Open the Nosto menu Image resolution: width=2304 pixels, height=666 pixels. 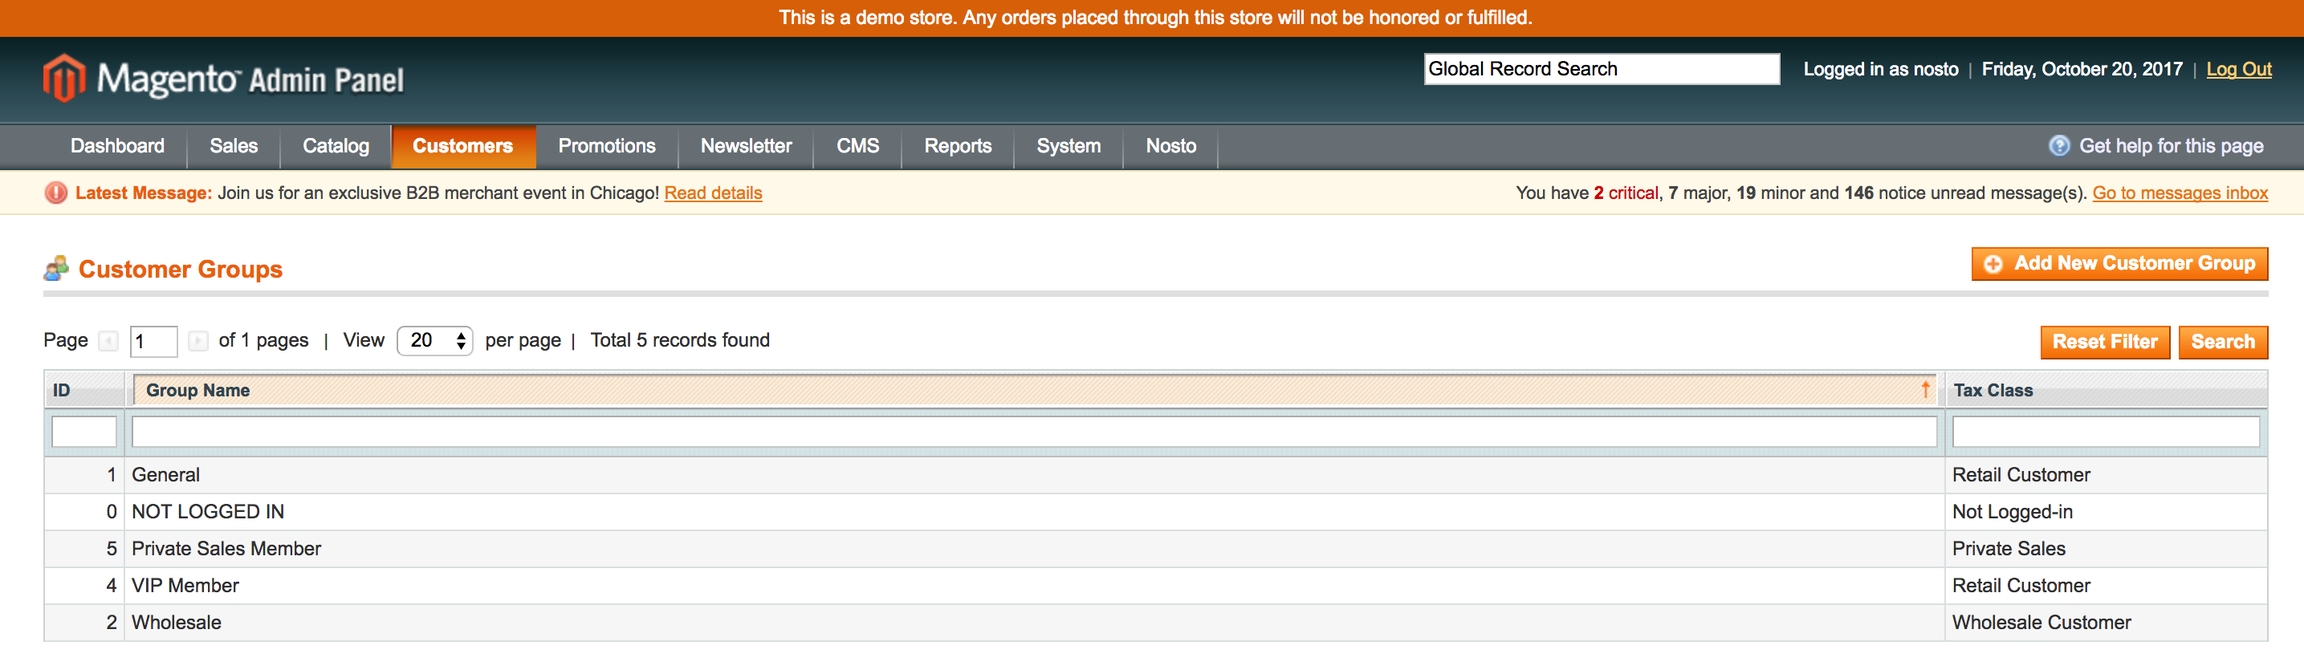1170,146
